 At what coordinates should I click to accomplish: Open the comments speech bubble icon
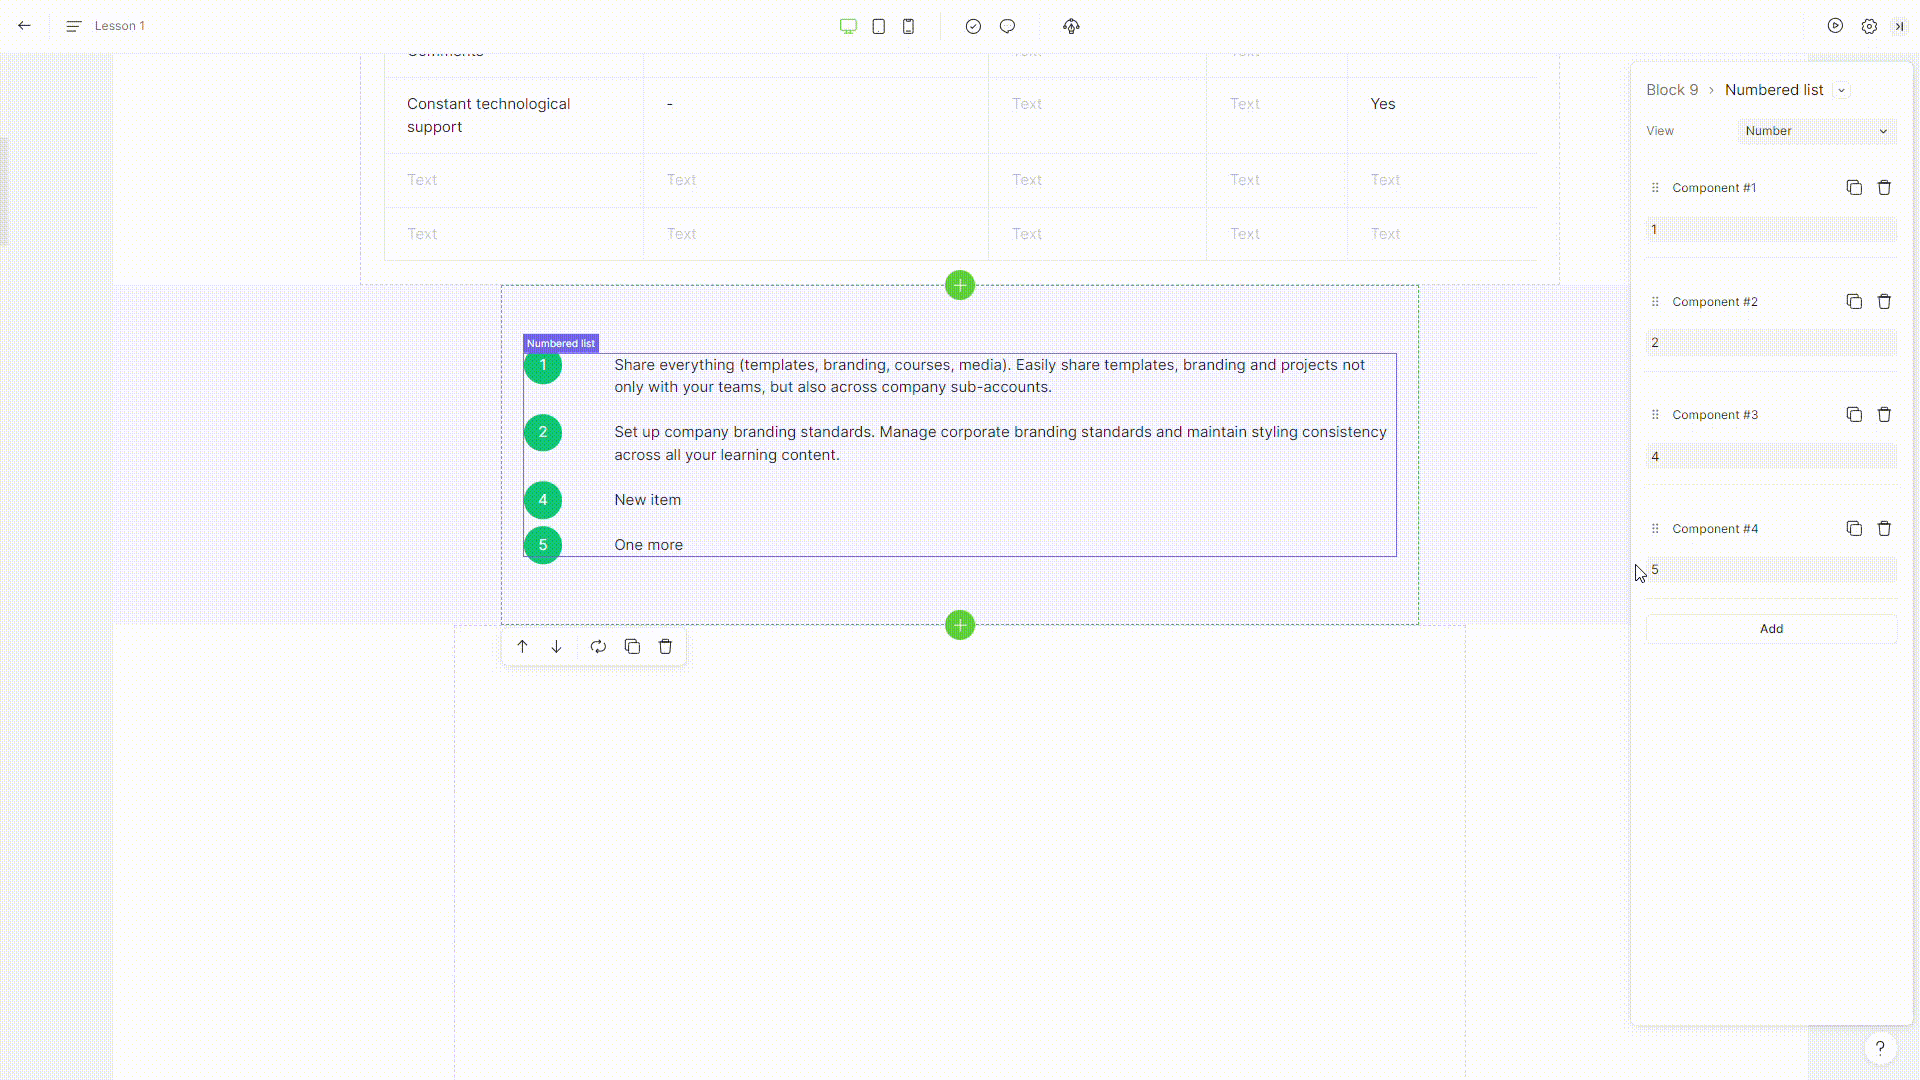click(x=1007, y=26)
